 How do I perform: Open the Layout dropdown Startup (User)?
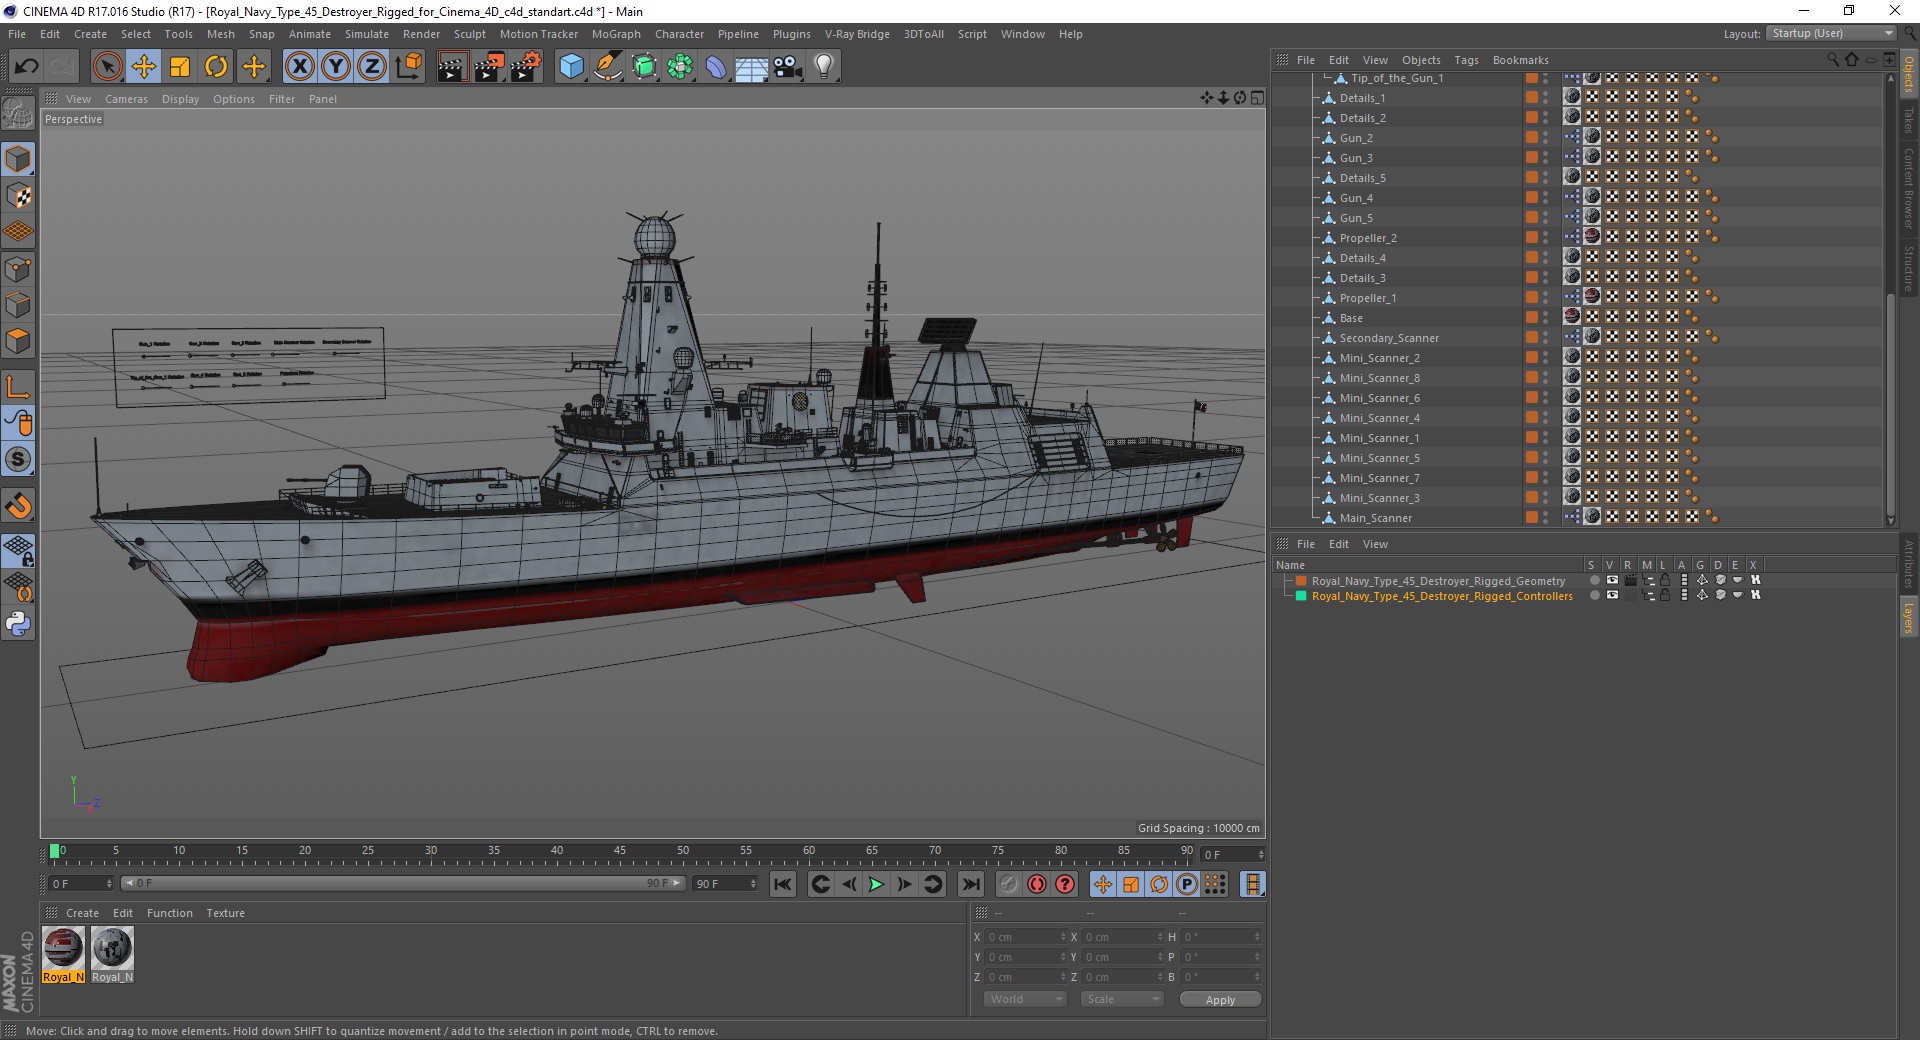(1831, 33)
